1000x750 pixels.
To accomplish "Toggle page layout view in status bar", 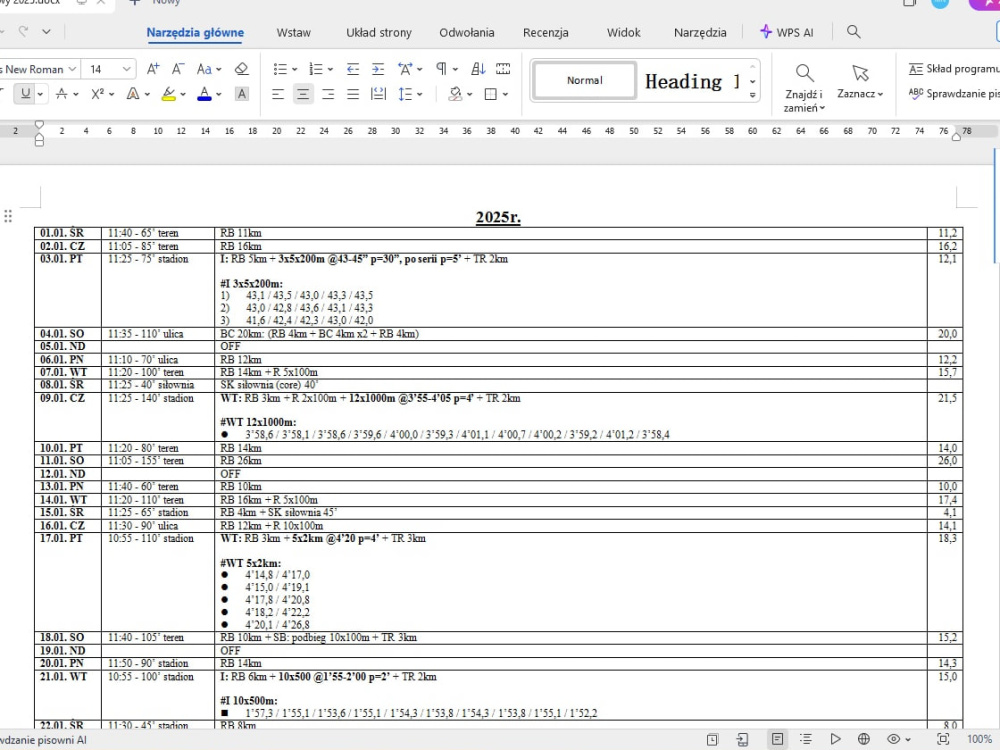I will [777, 739].
